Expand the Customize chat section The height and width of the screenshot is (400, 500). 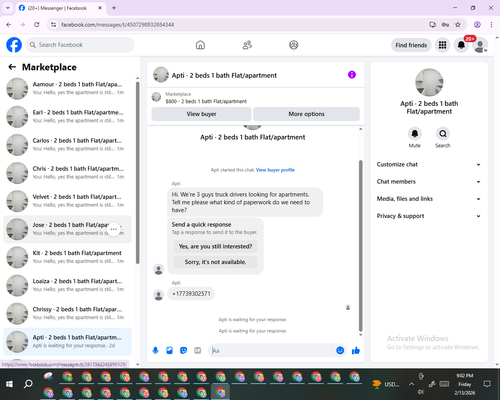tap(429, 164)
